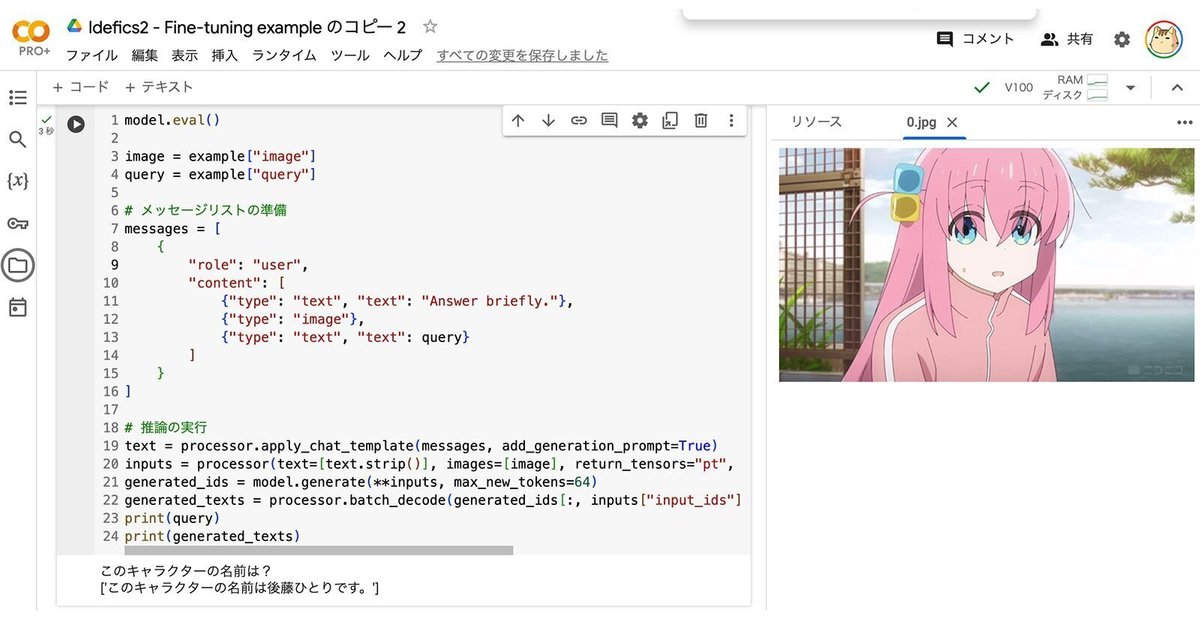Copy link to cell icon
1200x619 pixels.
[579, 121]
